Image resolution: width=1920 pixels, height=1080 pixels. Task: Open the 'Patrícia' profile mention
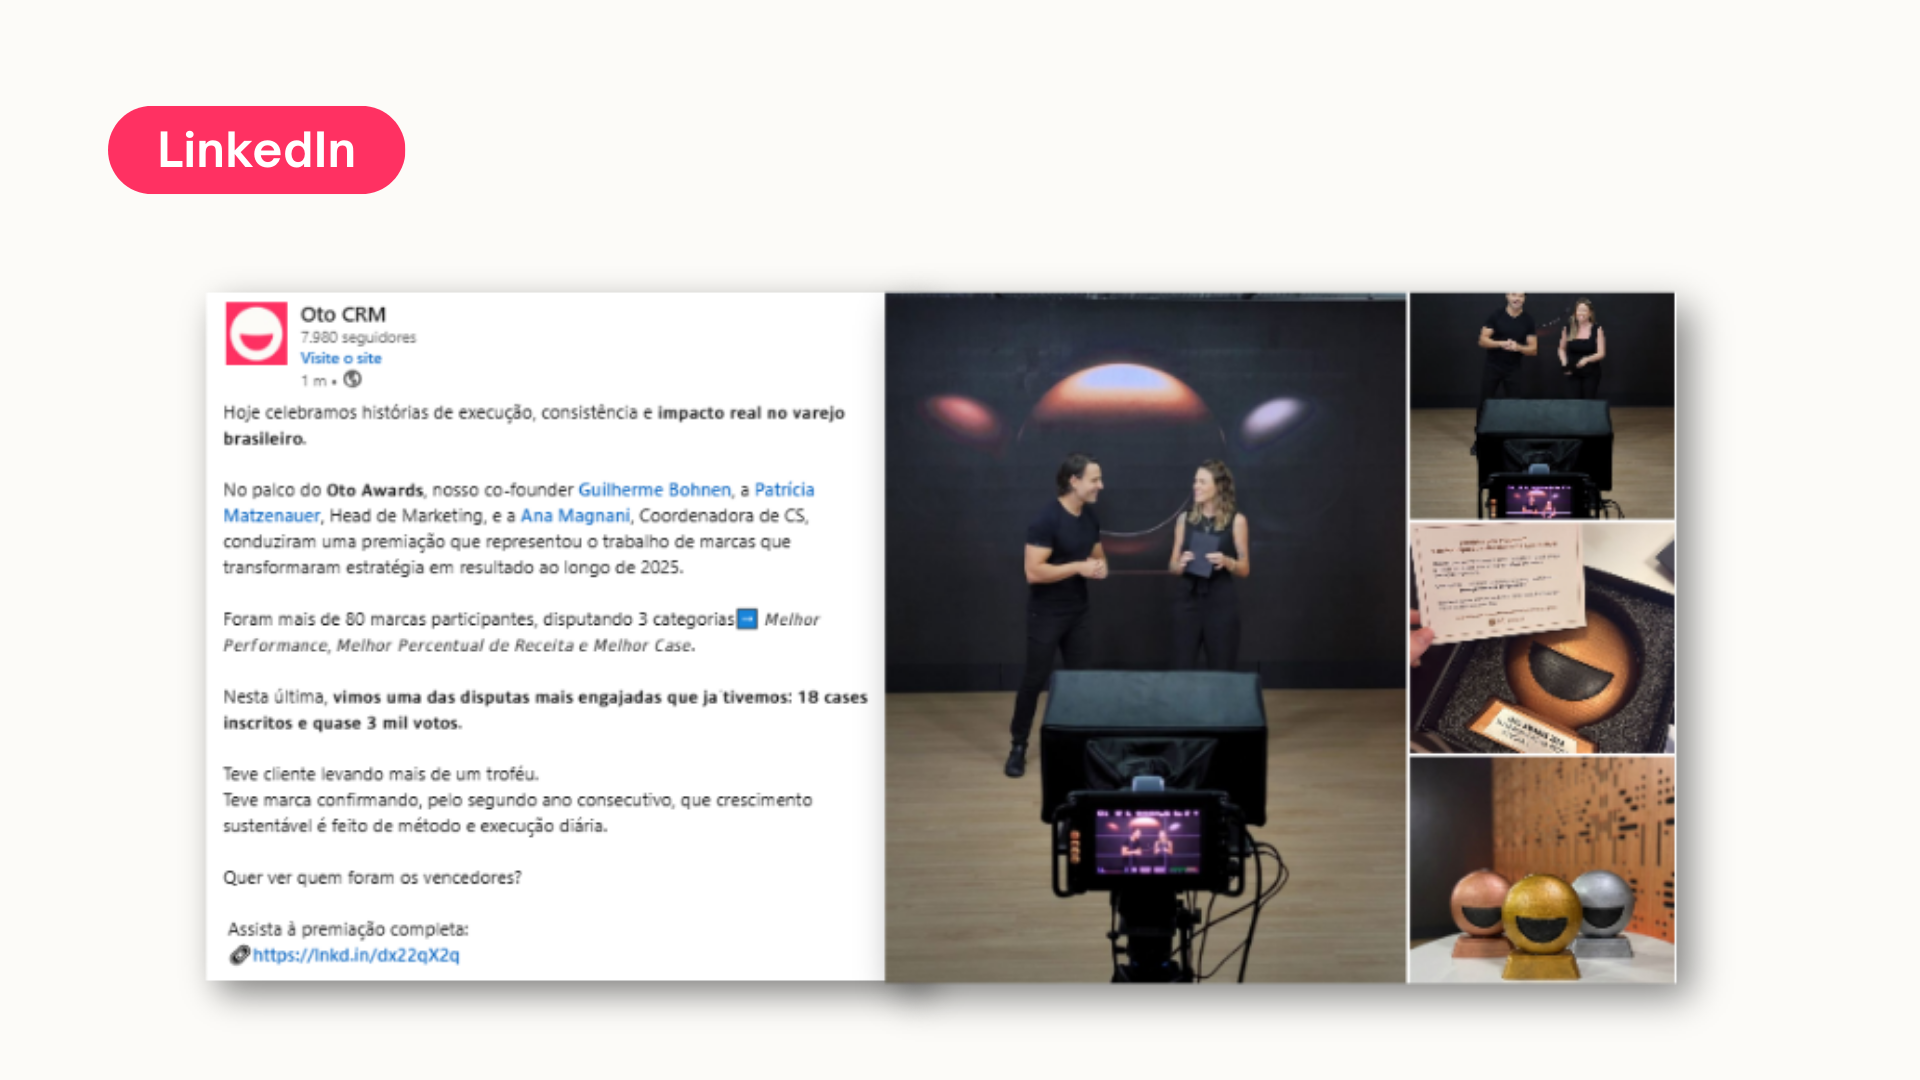coord(784,490)
